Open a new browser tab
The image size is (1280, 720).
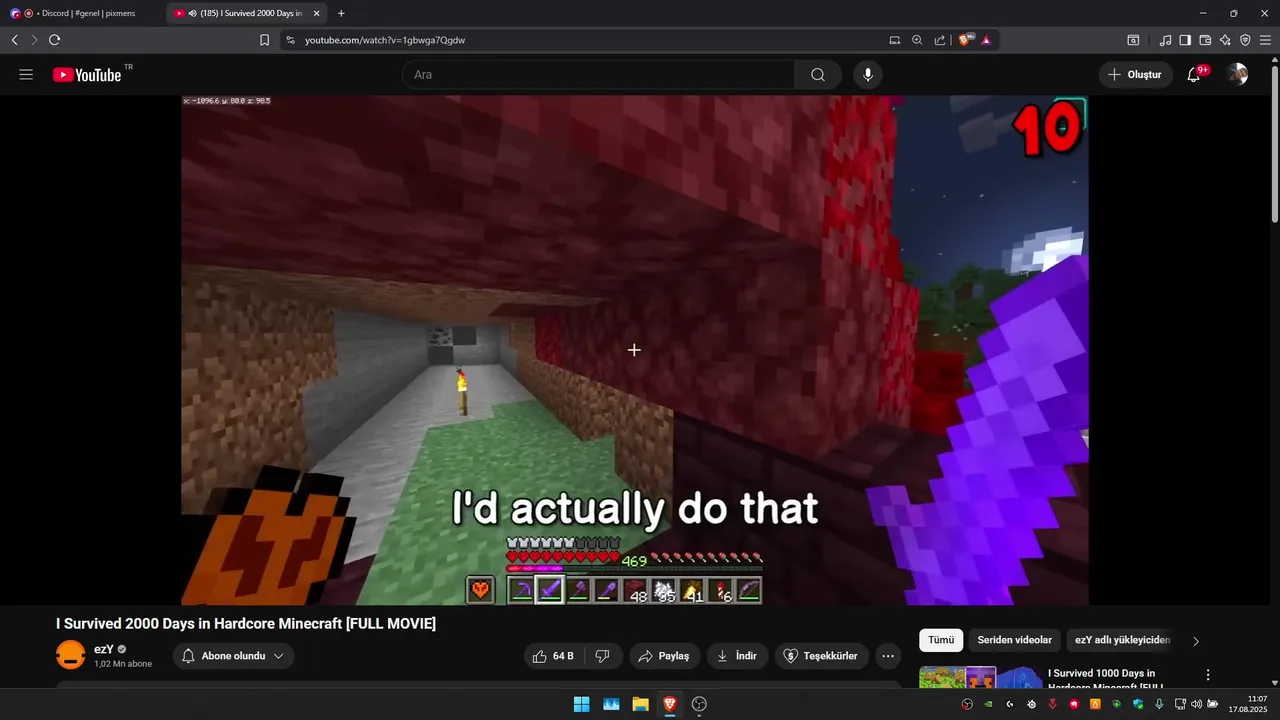pyautogui.click(x=341, y=13)
